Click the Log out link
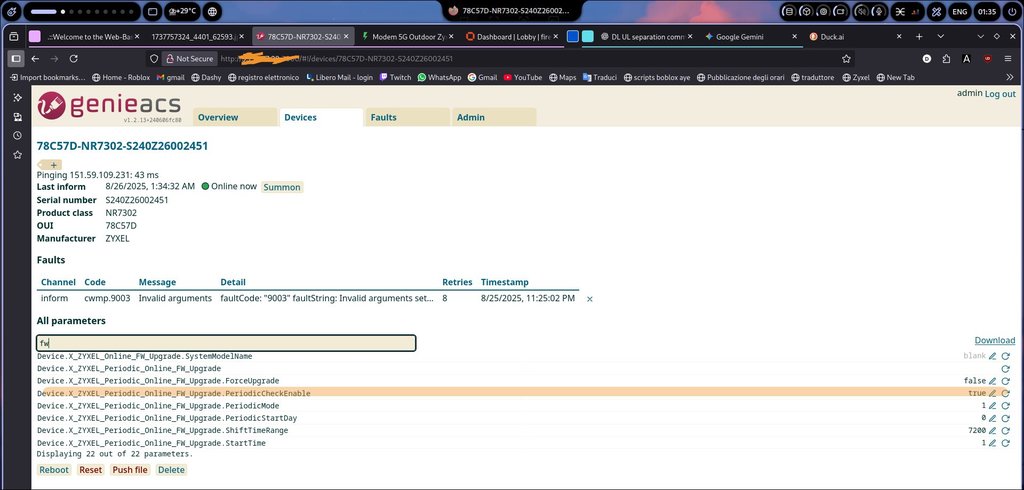The width and height of the screenshot is (1024, 490). coord(1000,94)
